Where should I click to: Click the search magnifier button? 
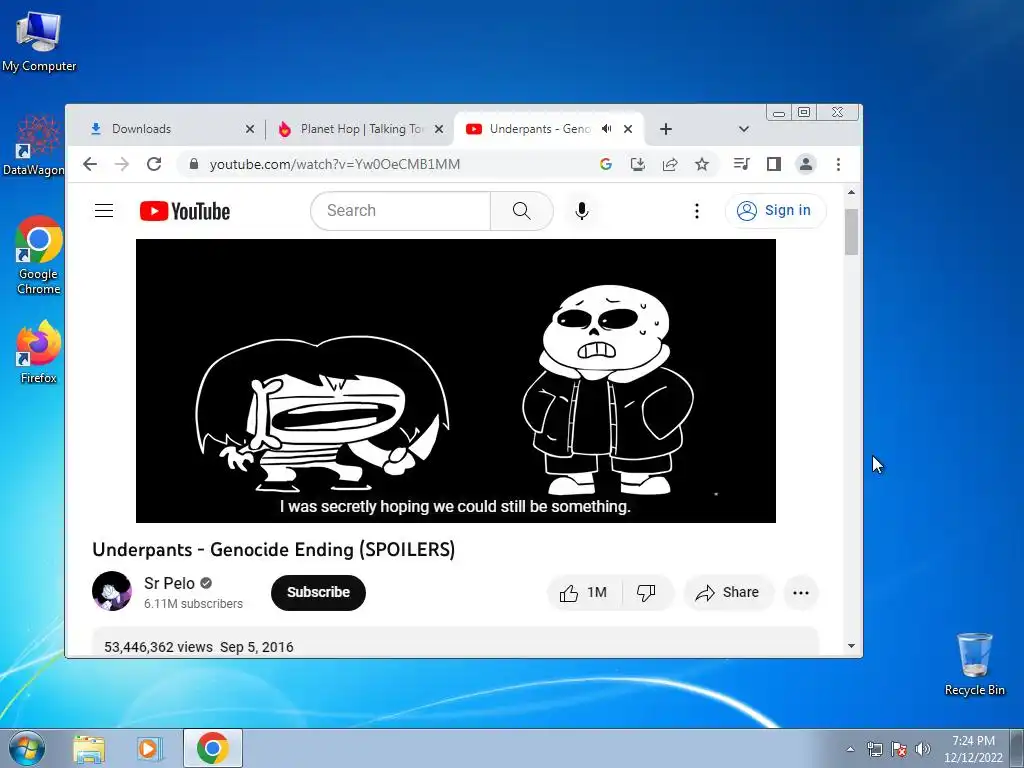(521, 211)
